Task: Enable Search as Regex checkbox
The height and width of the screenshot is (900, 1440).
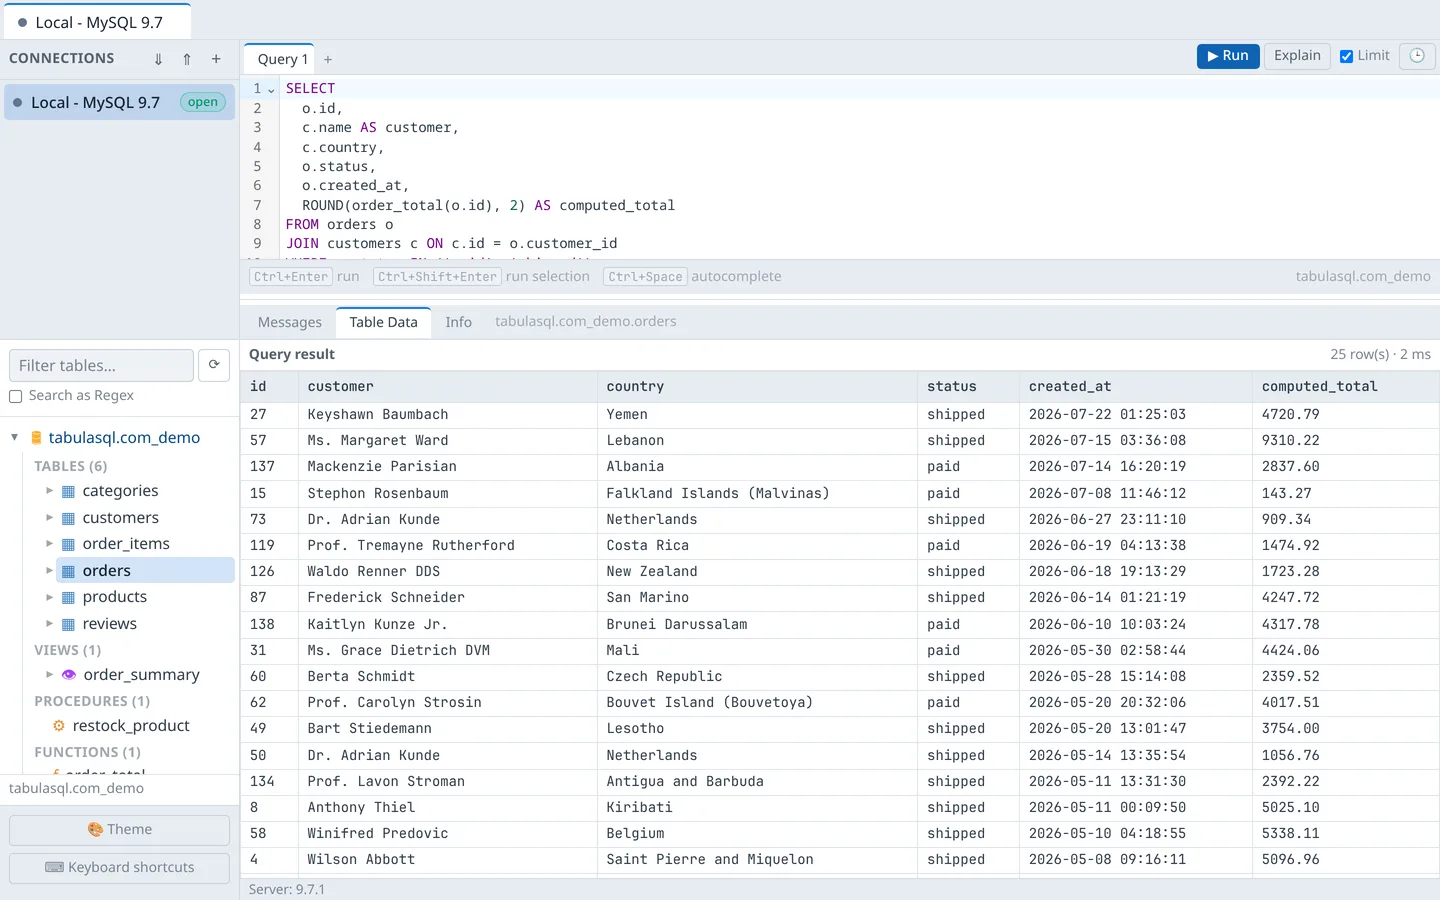Action: click(16, 396)
